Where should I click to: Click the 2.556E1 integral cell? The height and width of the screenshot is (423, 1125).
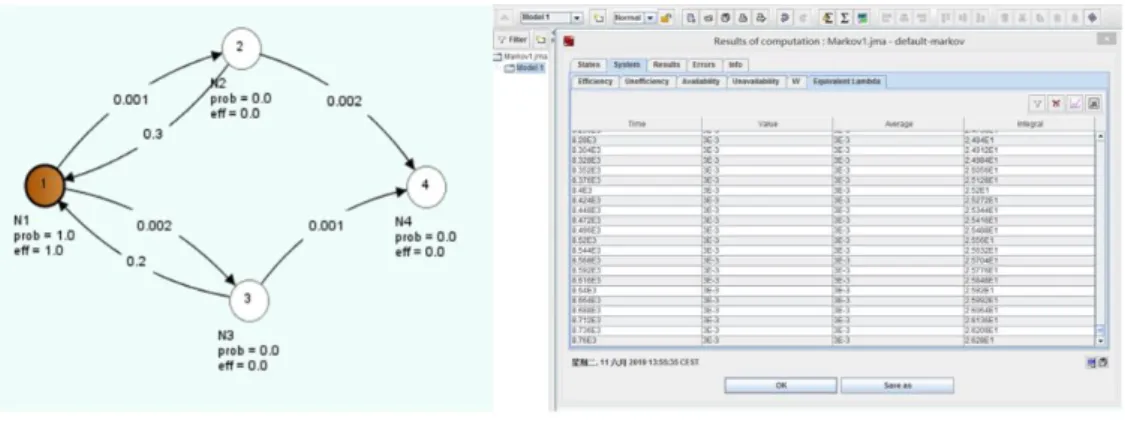coord(1029,240)
